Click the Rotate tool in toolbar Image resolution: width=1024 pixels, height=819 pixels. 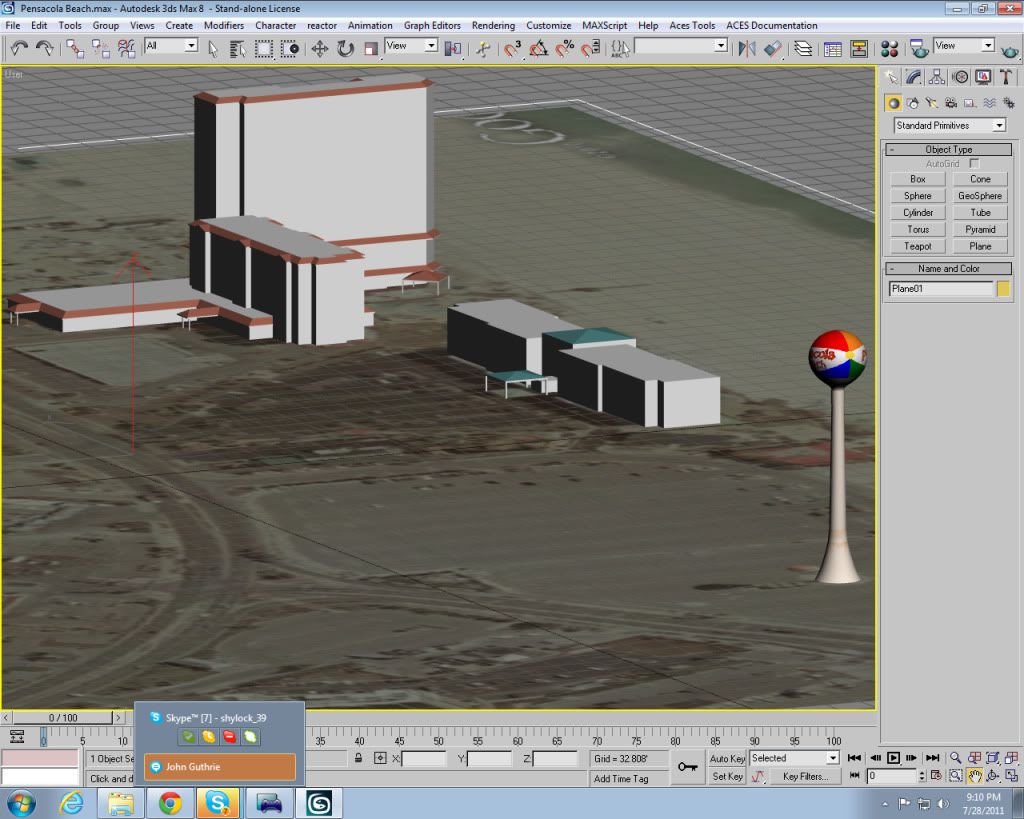[x=345, y=48]
